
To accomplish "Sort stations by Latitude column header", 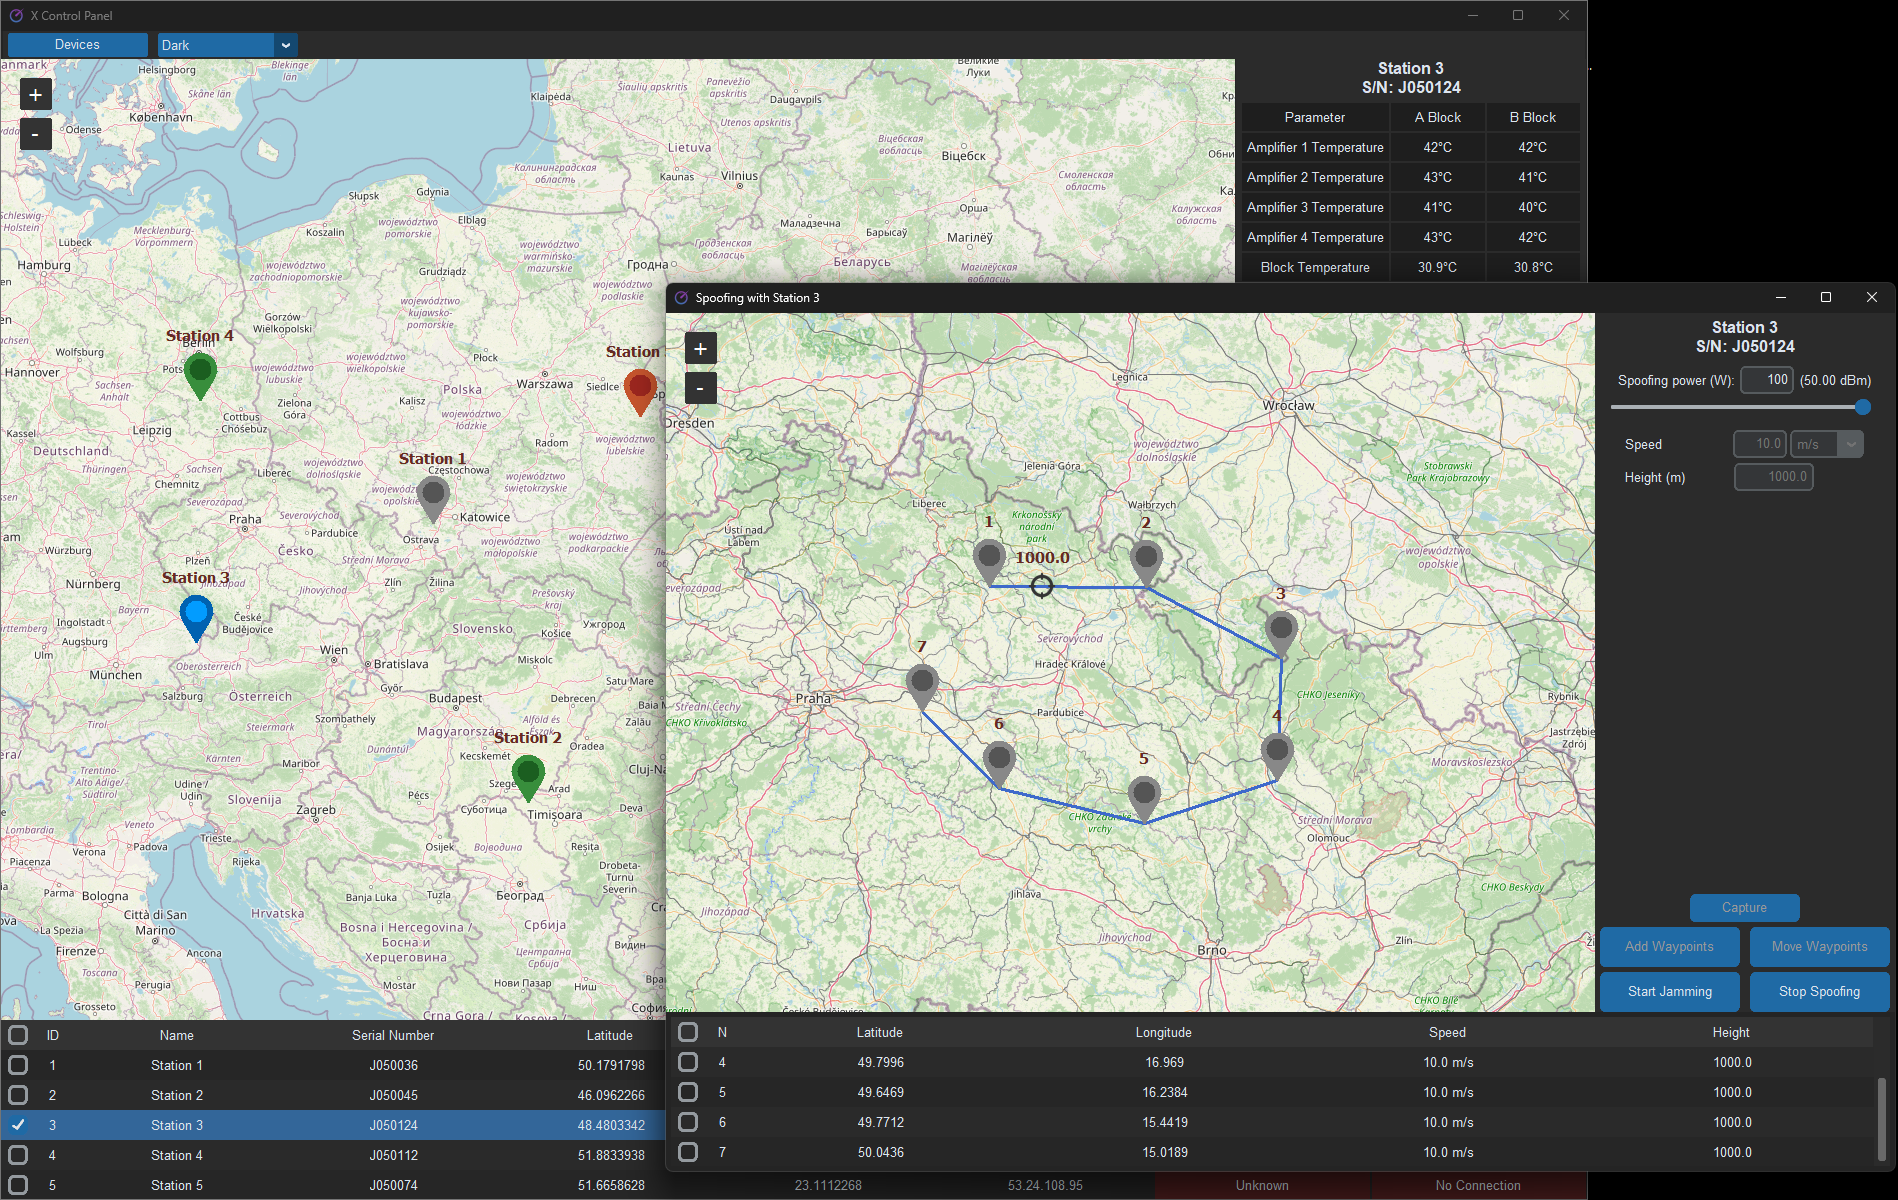I will pos(609,1035).
